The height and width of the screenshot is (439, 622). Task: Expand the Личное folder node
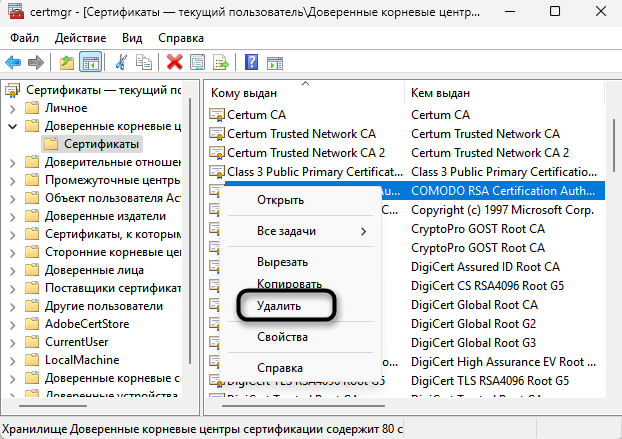coord(12,108)
